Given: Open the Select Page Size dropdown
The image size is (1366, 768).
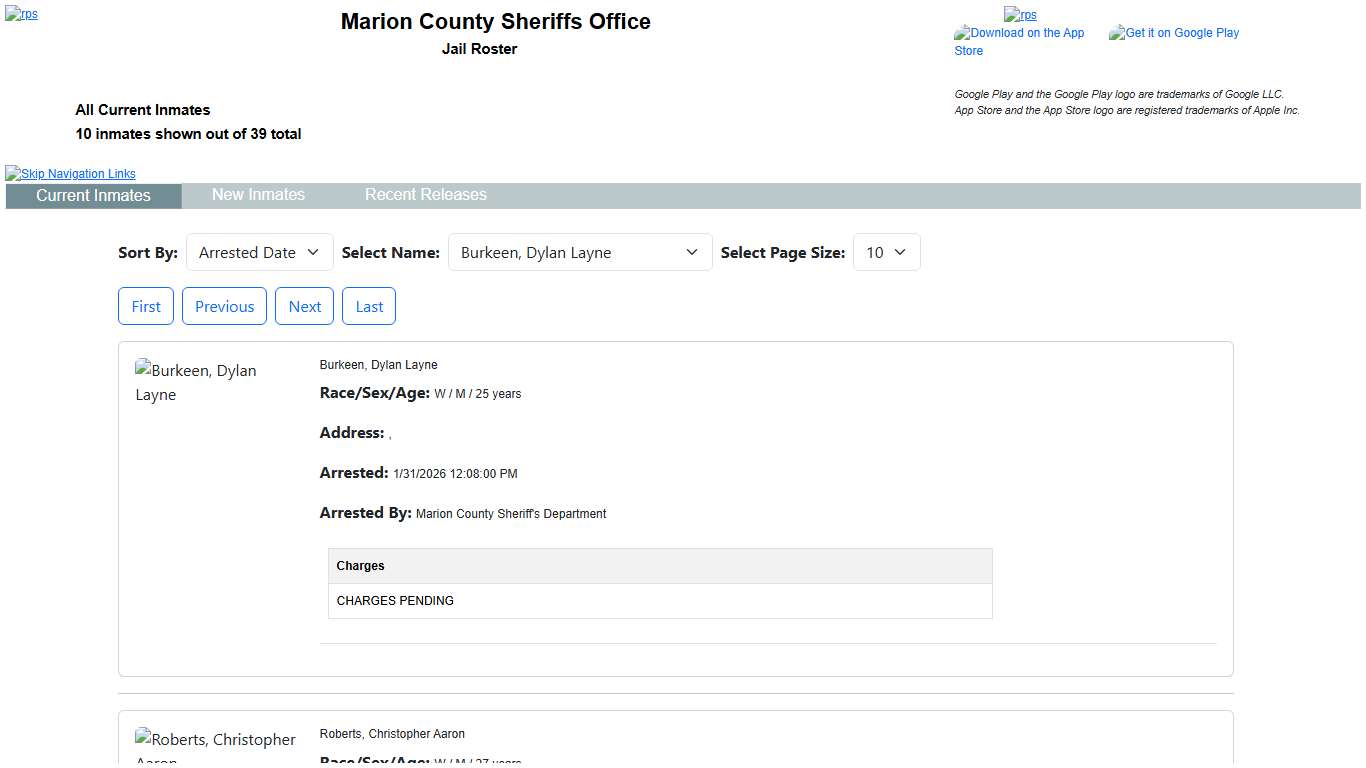Looking at the screenshot, I should (885, 253).
